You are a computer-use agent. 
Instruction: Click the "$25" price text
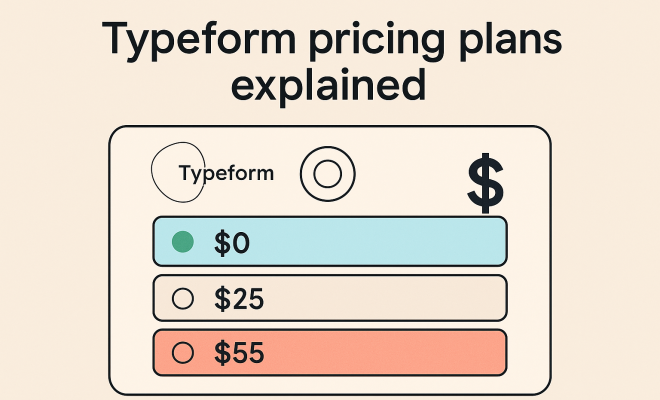click(x=239, y=299)
